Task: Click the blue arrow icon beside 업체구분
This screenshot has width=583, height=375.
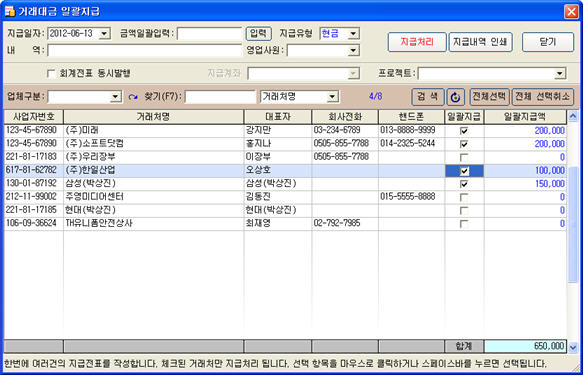Action: (133, 97)
